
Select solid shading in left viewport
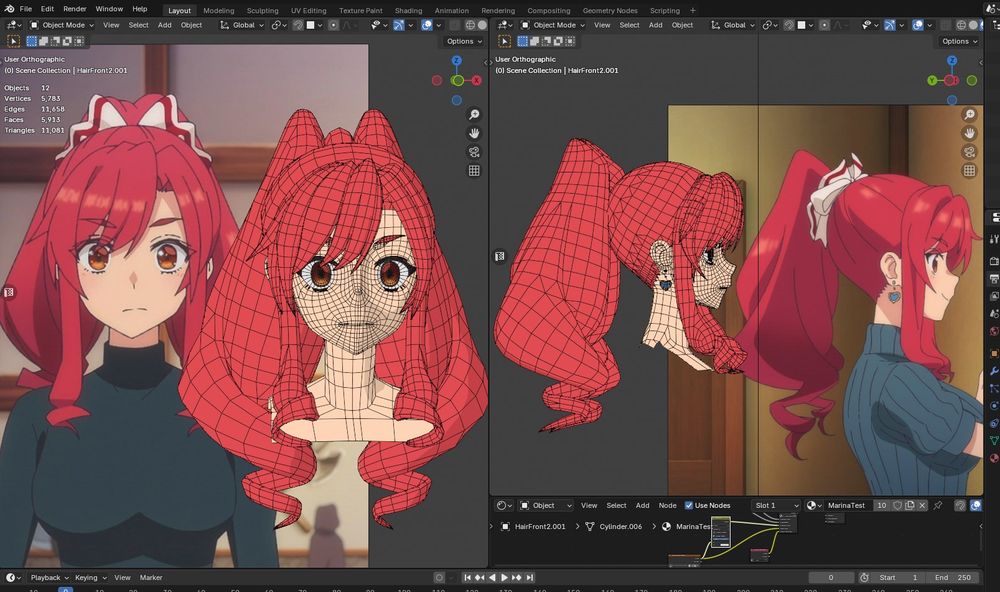click(x=482, y=25)
